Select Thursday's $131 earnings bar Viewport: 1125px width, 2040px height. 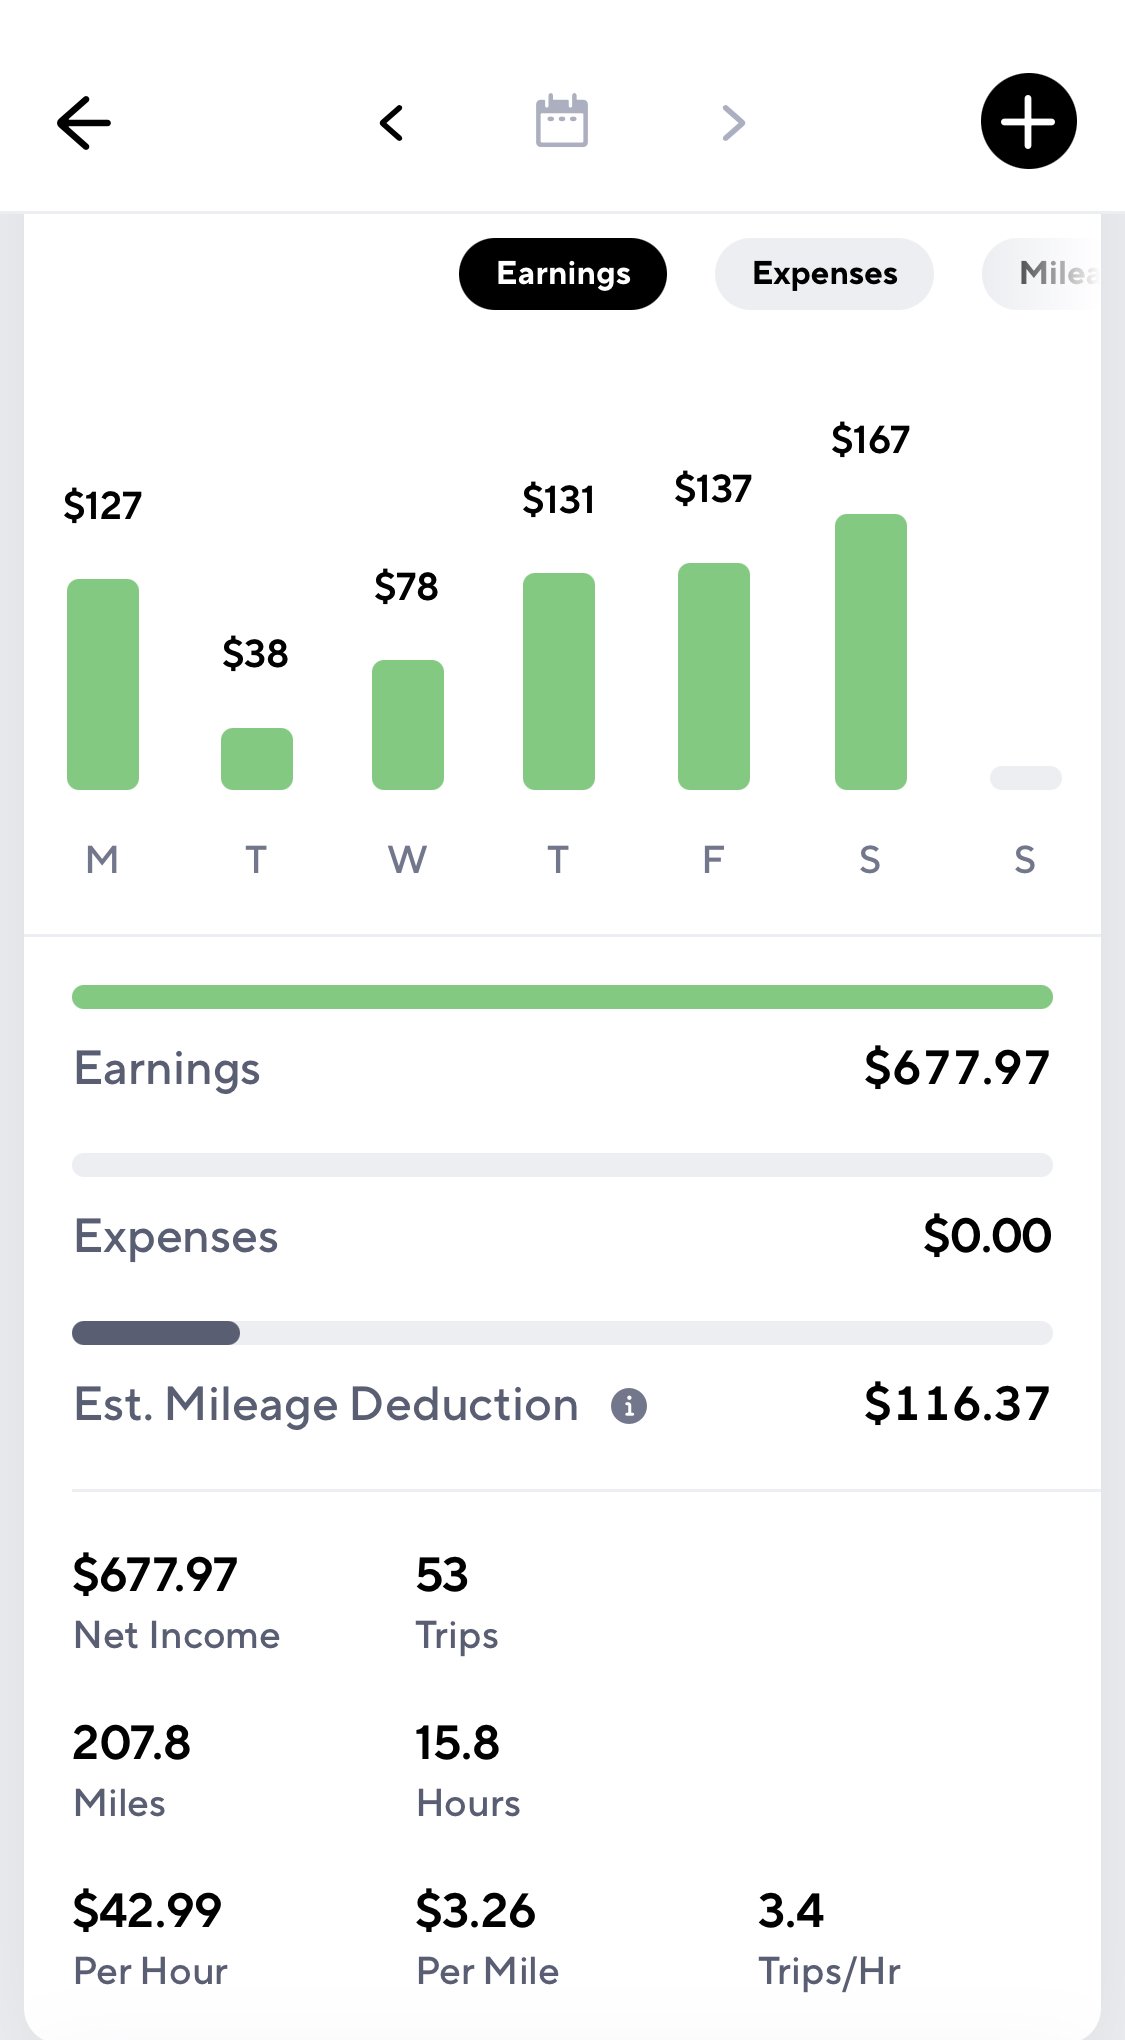[559, 681]
